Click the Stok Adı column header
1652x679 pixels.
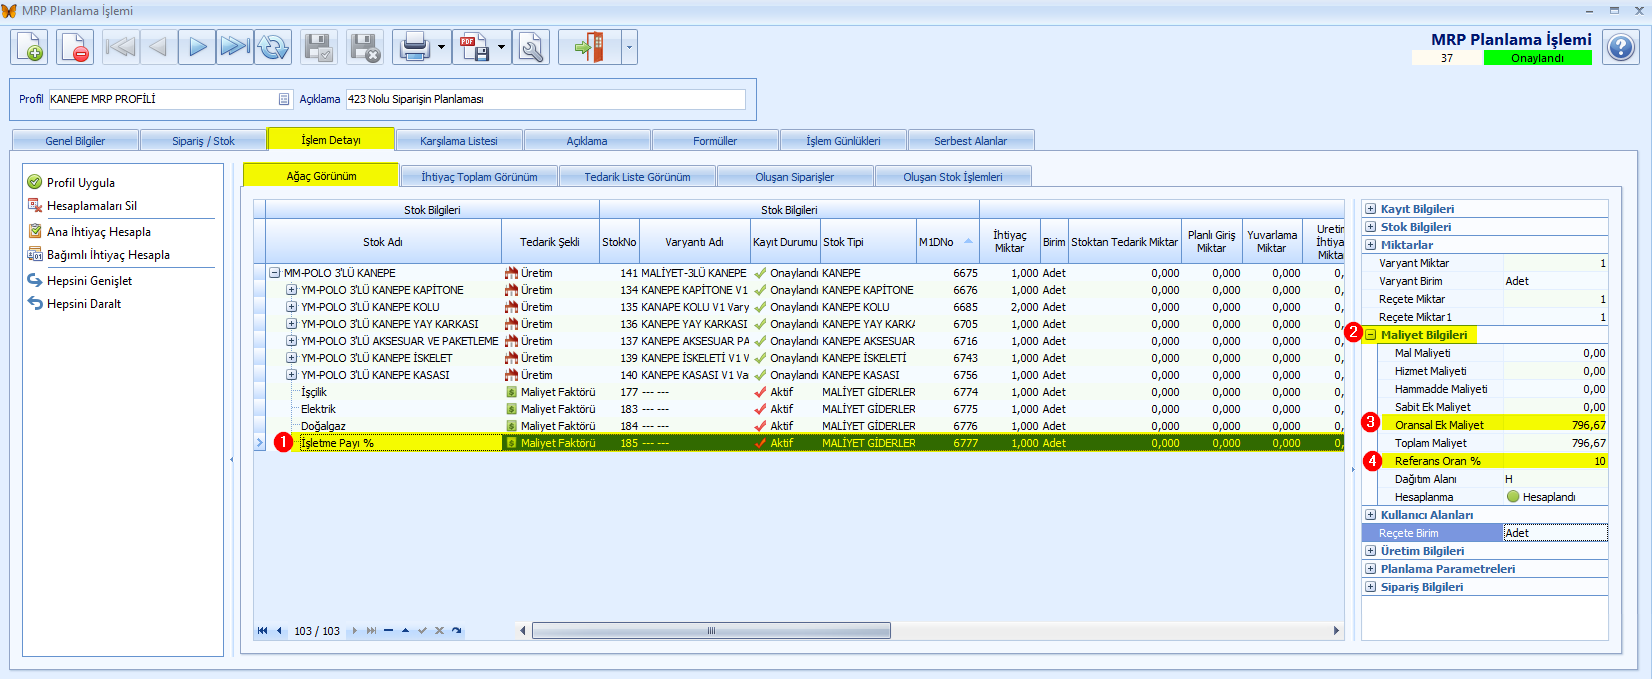[383, 242]
